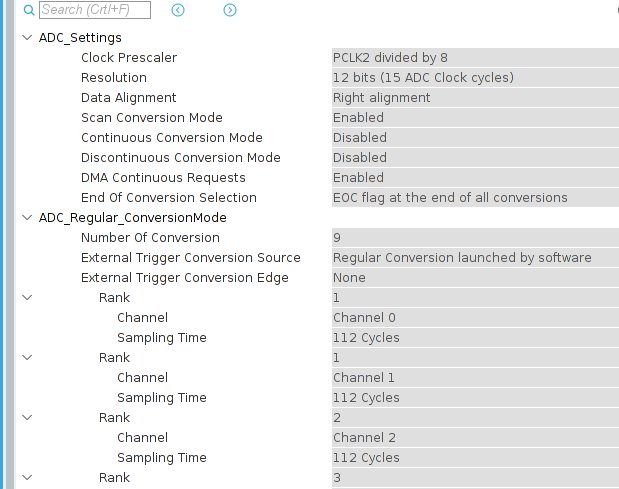Image resolution: width=619 pixels, height=489 pixels.
Task: Collapse the Rank group for Channel 0
Action: [x=27, y=298]
